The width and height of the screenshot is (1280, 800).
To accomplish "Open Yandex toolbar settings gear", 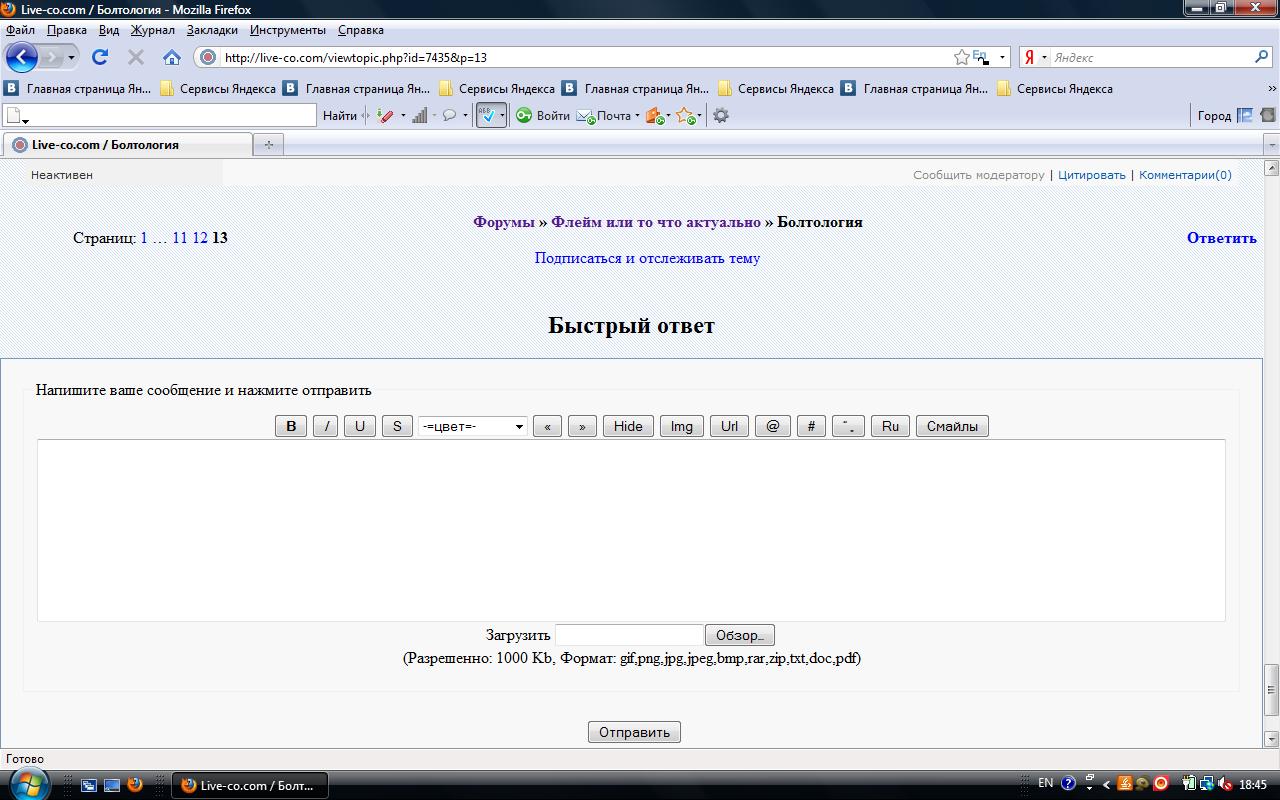I will 720,115.
